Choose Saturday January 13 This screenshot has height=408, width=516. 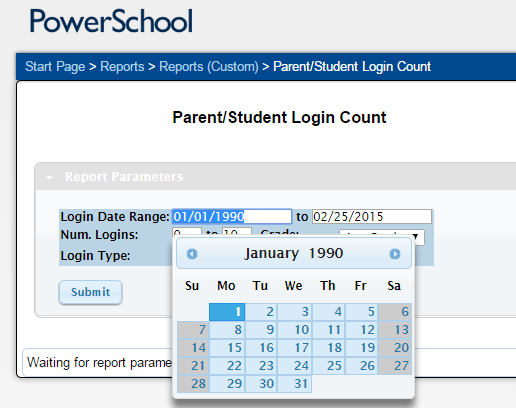click(395, 330)
